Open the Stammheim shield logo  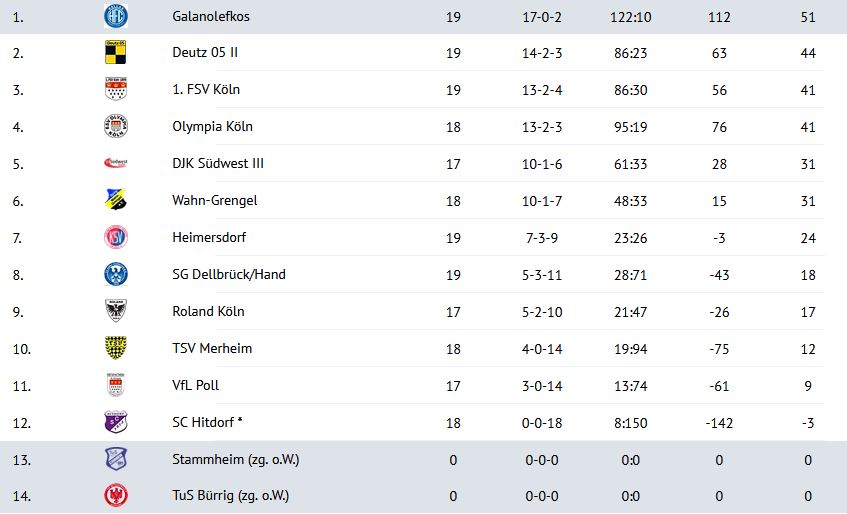point(116,459)
